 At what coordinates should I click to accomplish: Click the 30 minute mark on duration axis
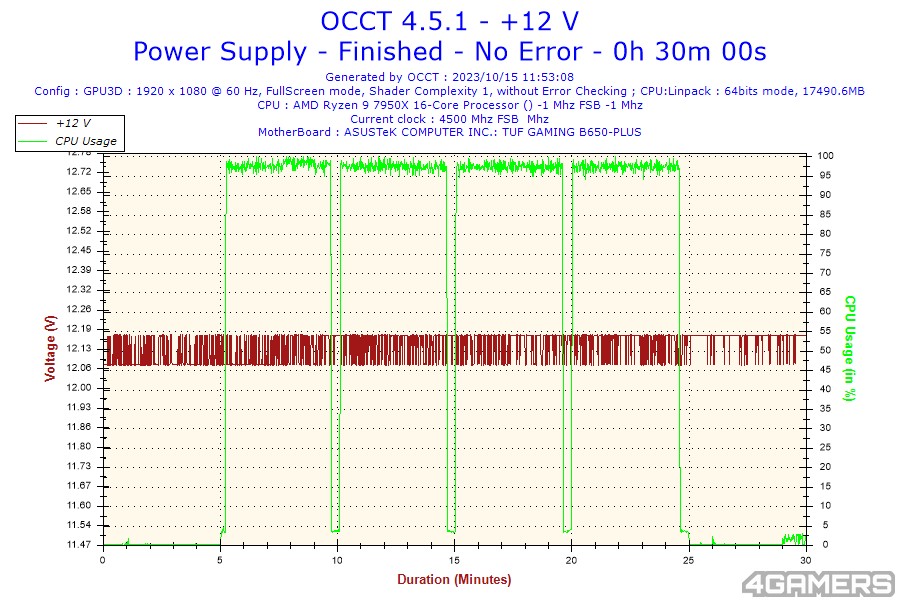(x=805, y=560)
